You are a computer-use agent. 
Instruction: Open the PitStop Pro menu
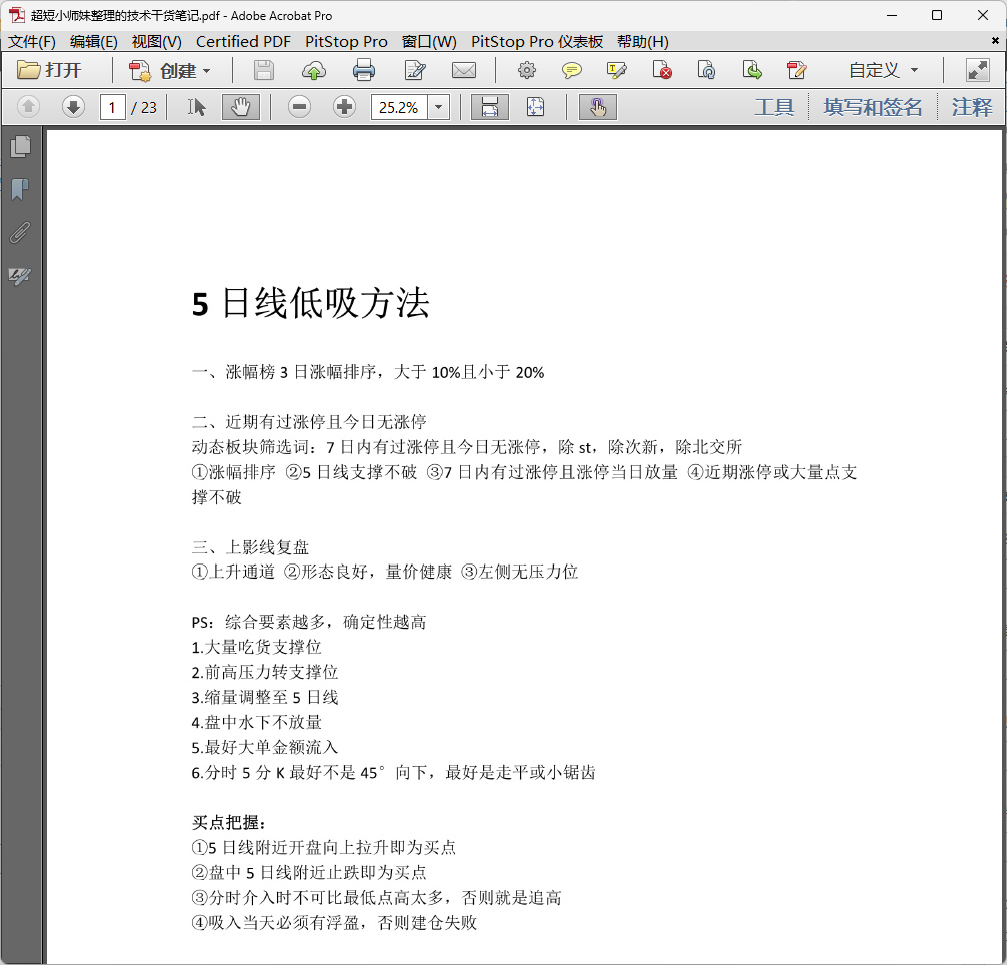(346, 41)
